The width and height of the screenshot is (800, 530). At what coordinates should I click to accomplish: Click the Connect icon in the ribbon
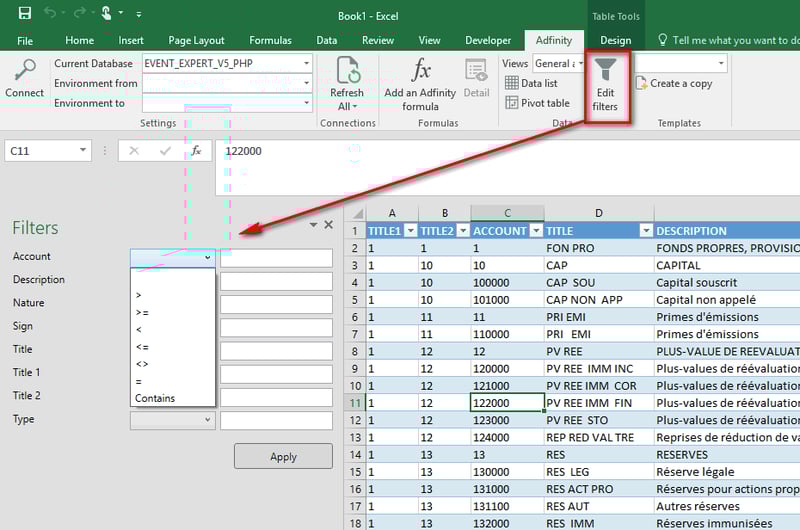24,70
